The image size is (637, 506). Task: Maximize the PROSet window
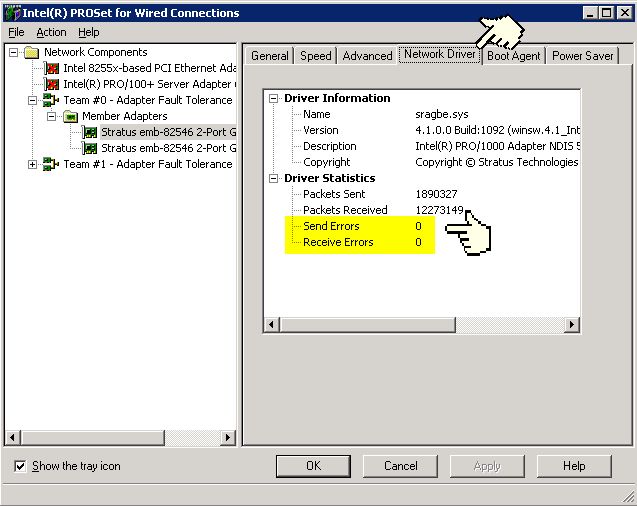(x=607, y=13)
